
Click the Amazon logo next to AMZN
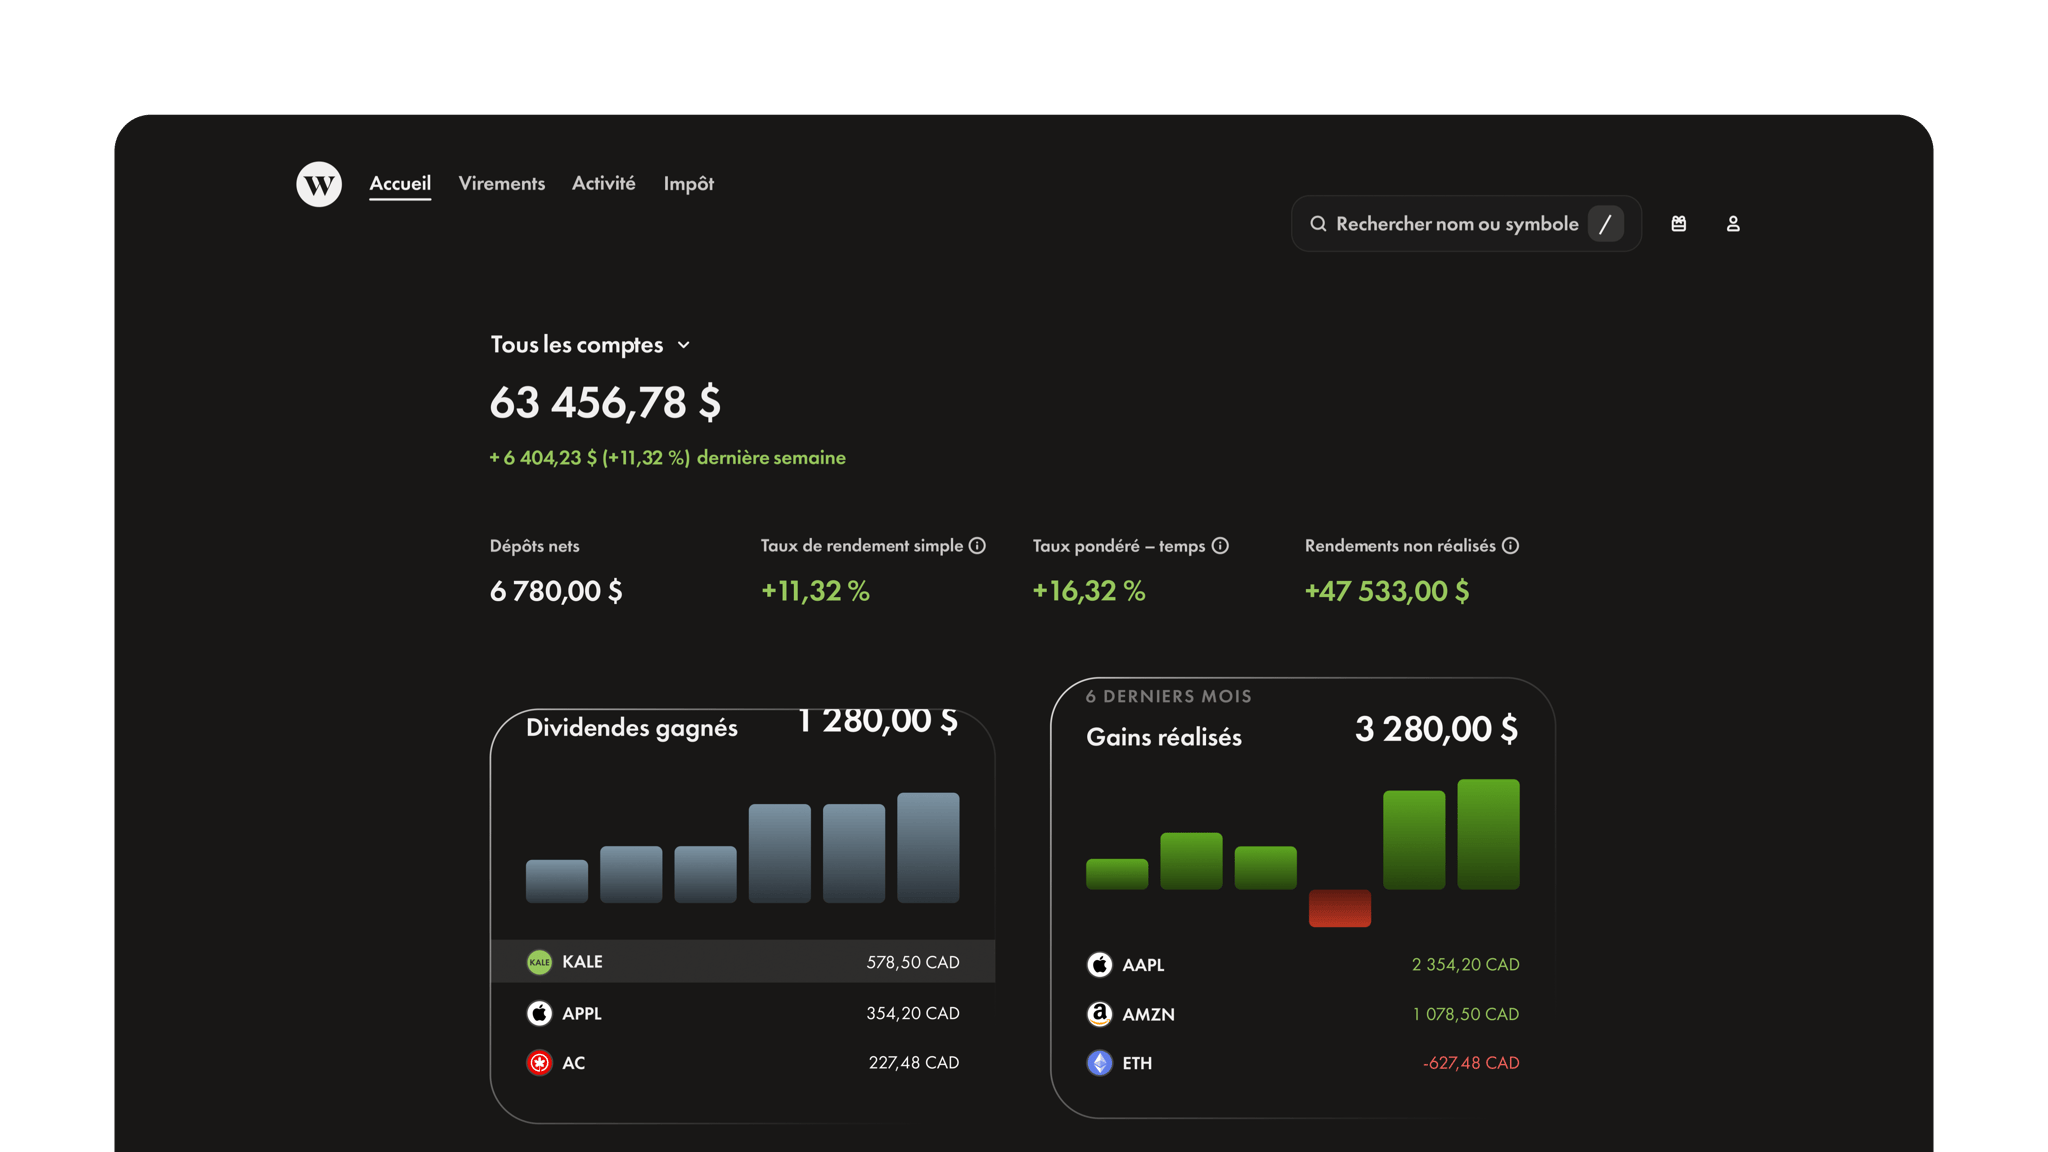tap(1099, 1014)
